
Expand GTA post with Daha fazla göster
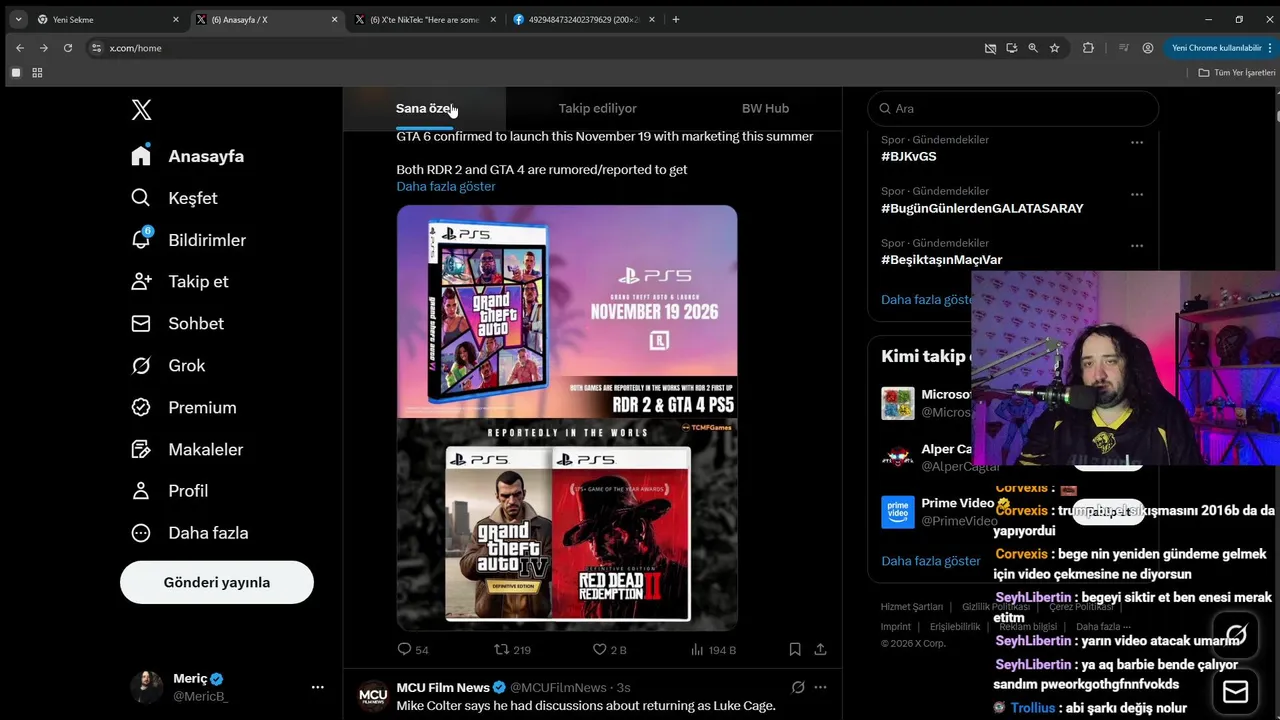click(446, 186)
